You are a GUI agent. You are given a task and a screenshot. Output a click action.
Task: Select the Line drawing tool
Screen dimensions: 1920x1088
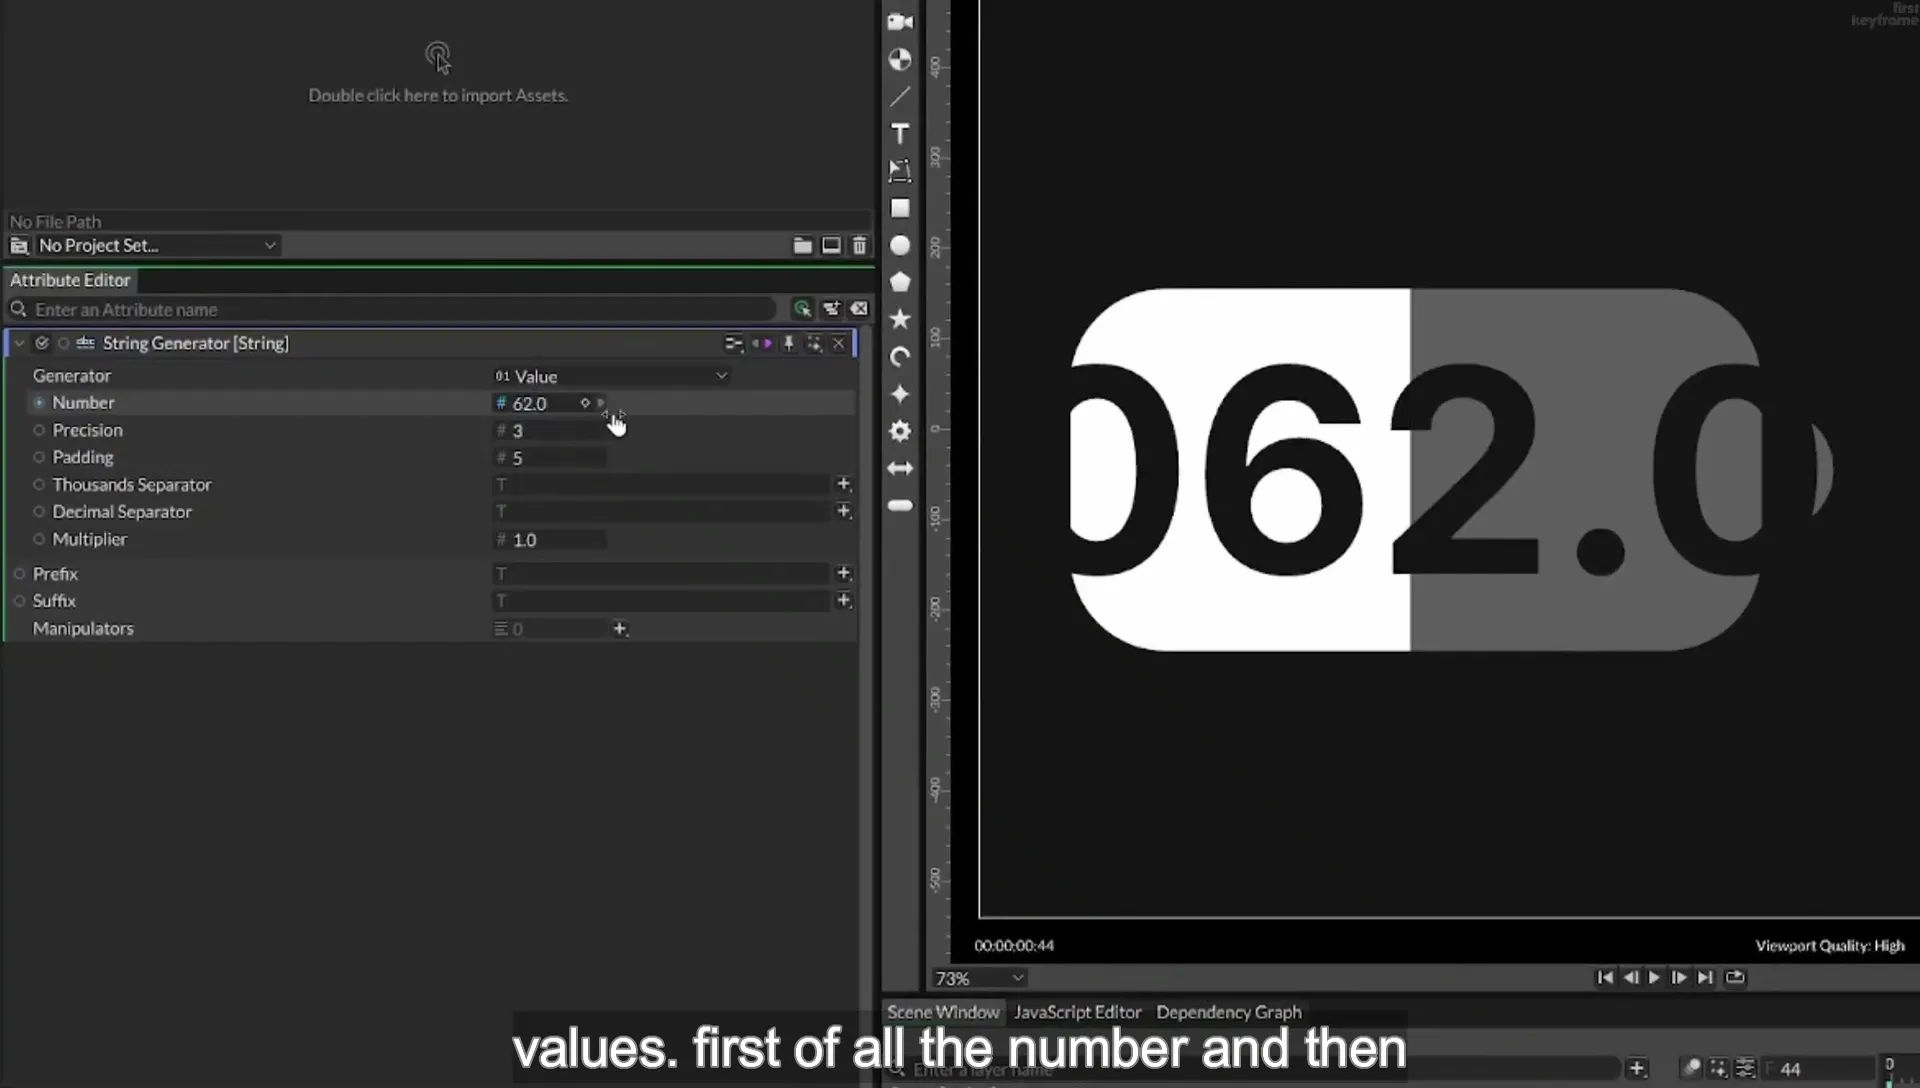tap(900, 96)
